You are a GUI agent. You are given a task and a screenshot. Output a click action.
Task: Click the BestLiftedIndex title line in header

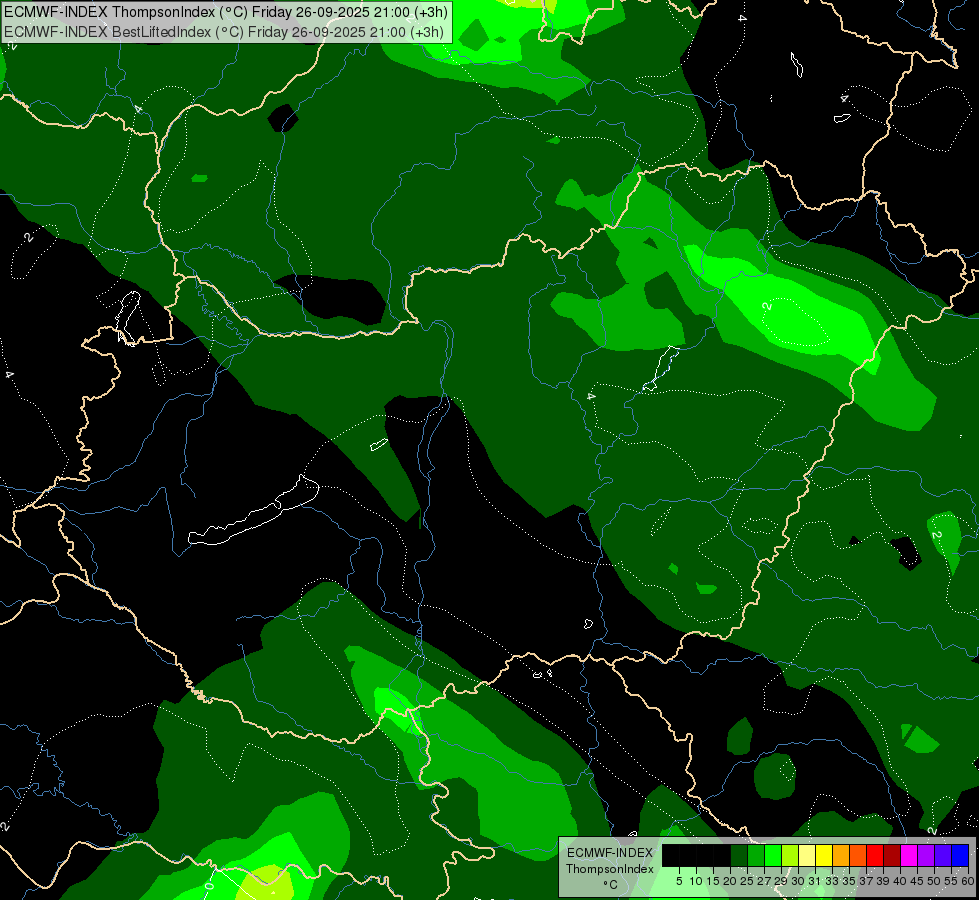point(224,32)
